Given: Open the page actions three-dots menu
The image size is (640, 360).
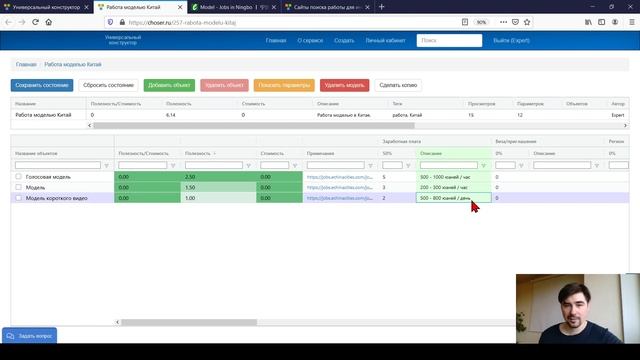Looking at the screenshot, I should coord(503,22).
